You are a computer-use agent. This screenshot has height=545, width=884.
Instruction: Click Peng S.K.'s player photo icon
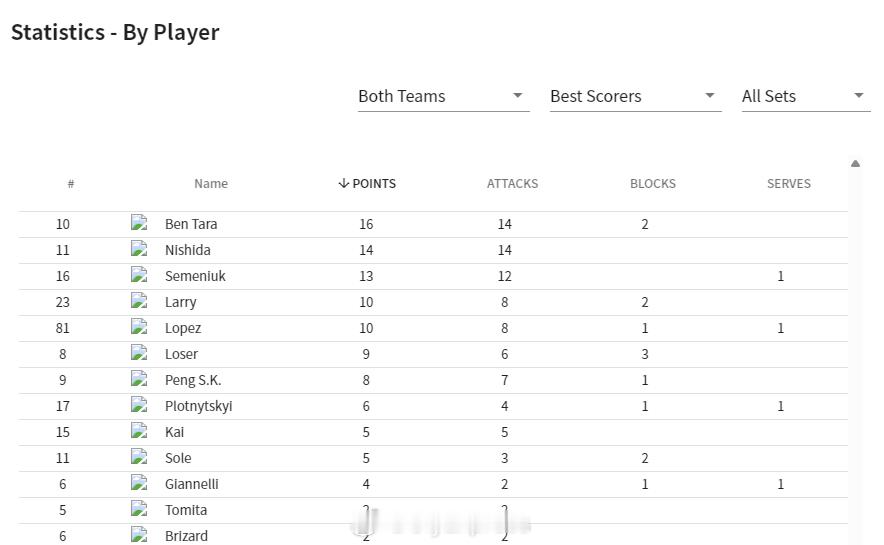(x=139, y=379)
